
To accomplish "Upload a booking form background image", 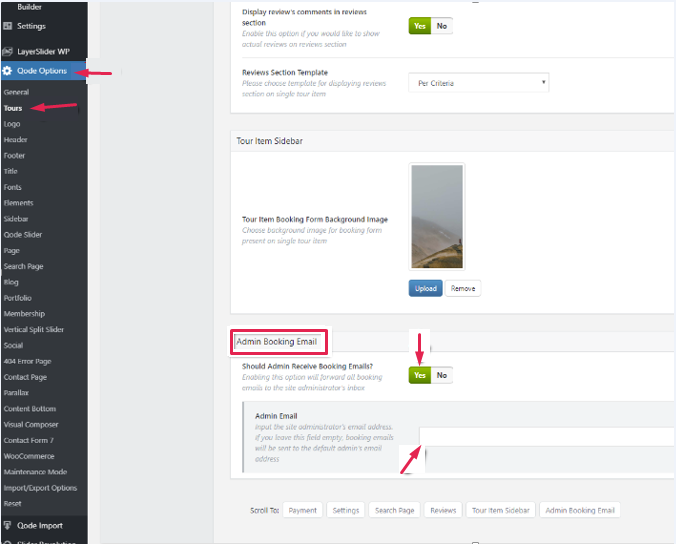I will click(x=424, y=288).
